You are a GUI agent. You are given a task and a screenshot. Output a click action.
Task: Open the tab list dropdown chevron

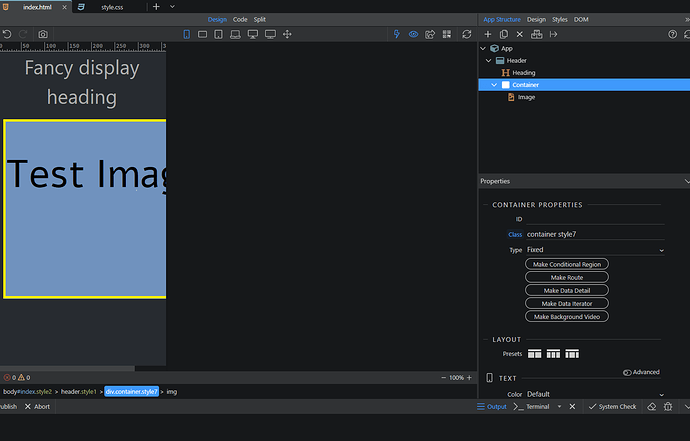pos(172,7)
